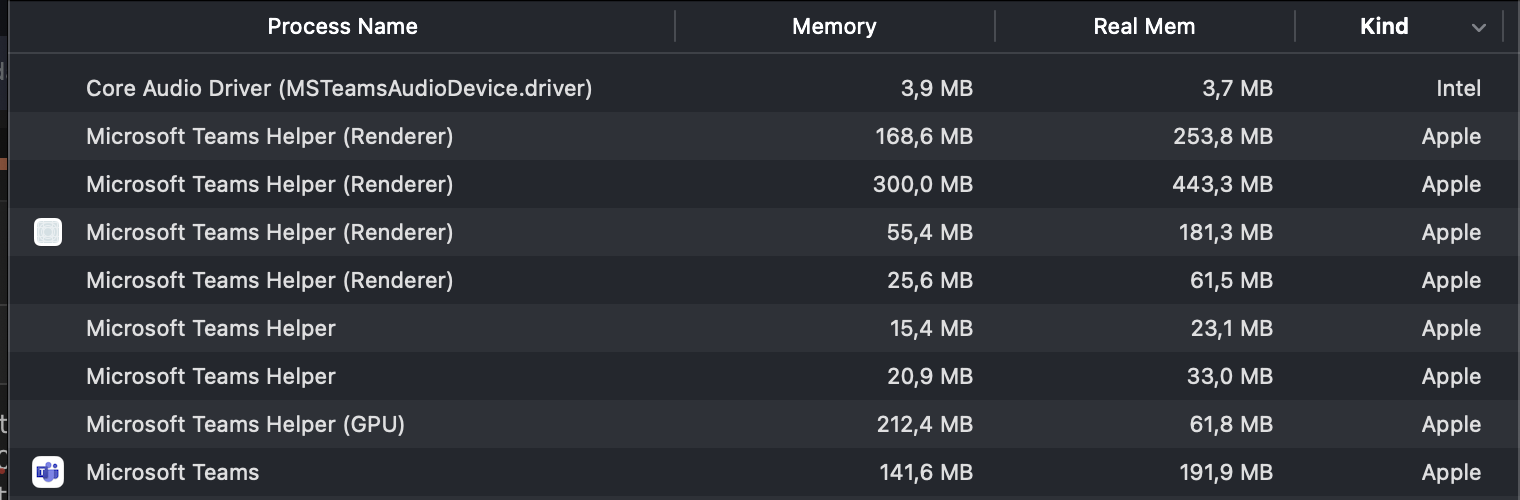Viewport: 1520px width, 500px height.
Task: Click the Apple kind in the 212,4 MB row
Action: click(1451, 424)
